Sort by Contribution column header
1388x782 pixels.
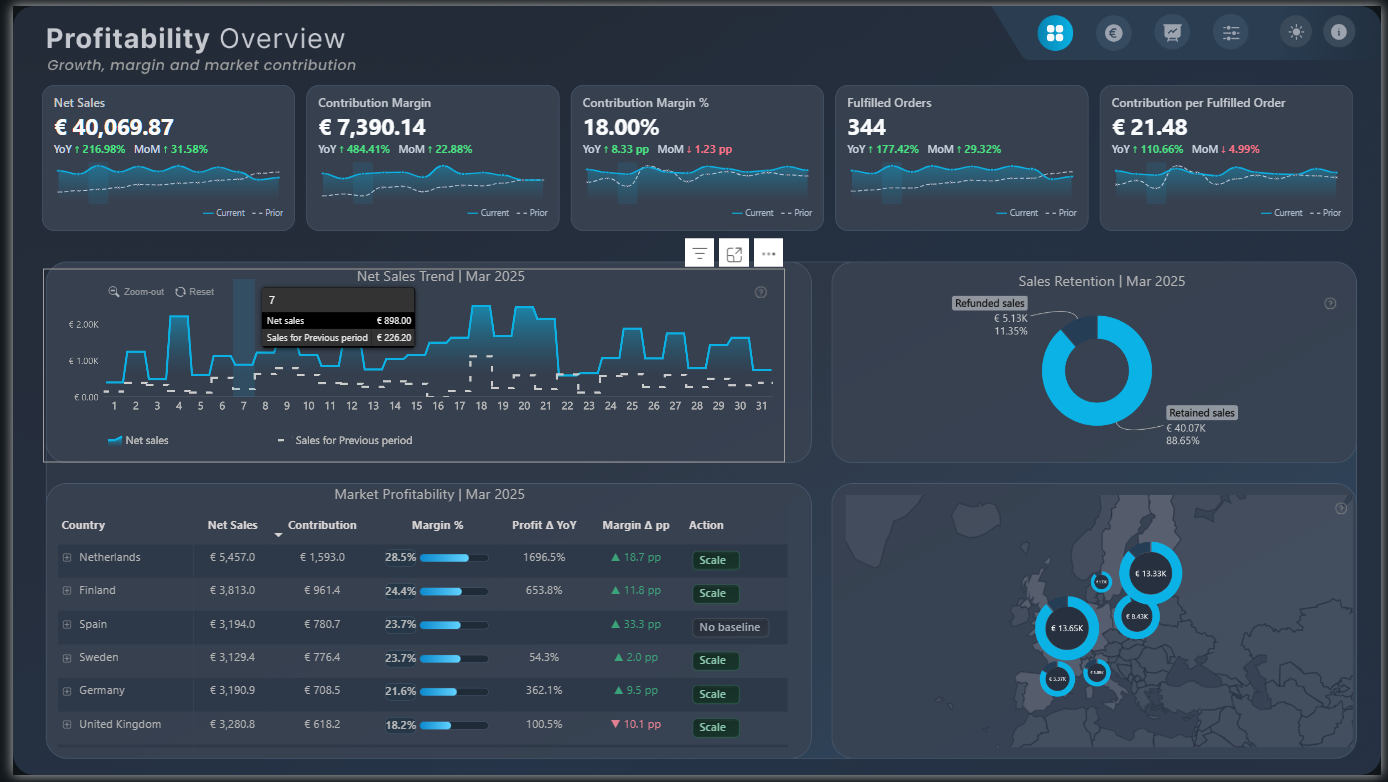(x=322, y=525)
